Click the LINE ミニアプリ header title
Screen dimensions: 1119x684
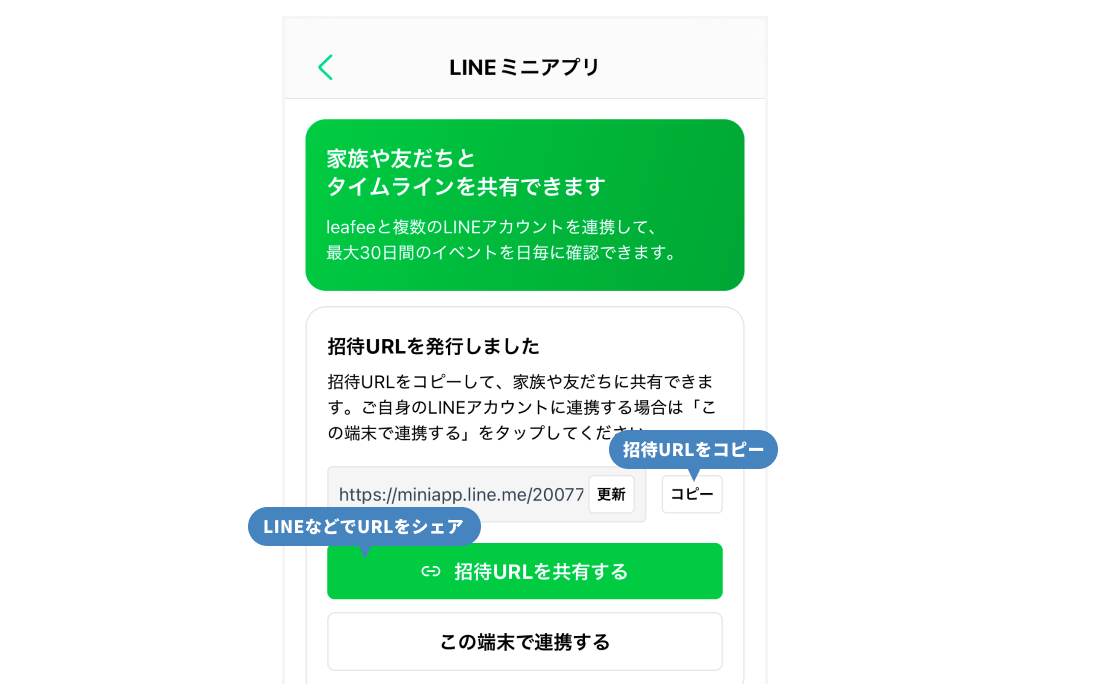524,67
